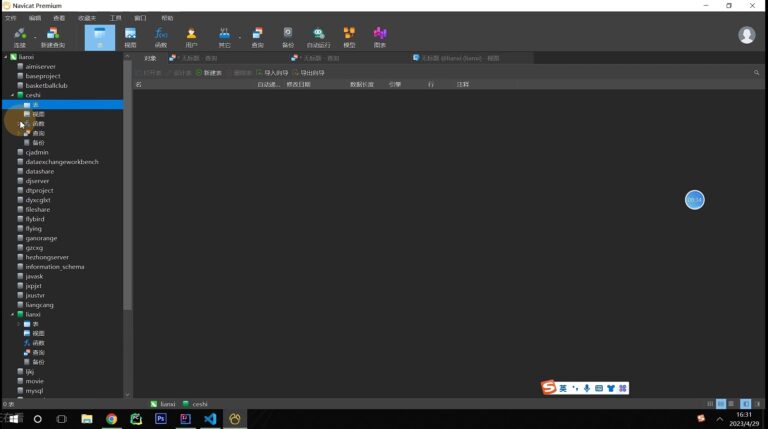Open the Charts icon in the toolbar
The width and height of the screenshot is (768, 429).
point(380,38)
